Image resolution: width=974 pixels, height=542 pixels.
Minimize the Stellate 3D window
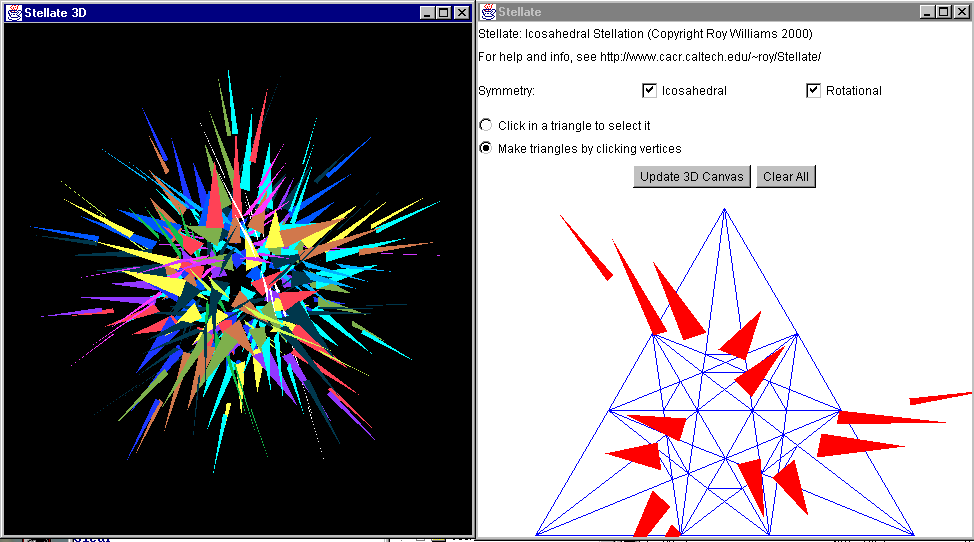pos(428,12)
